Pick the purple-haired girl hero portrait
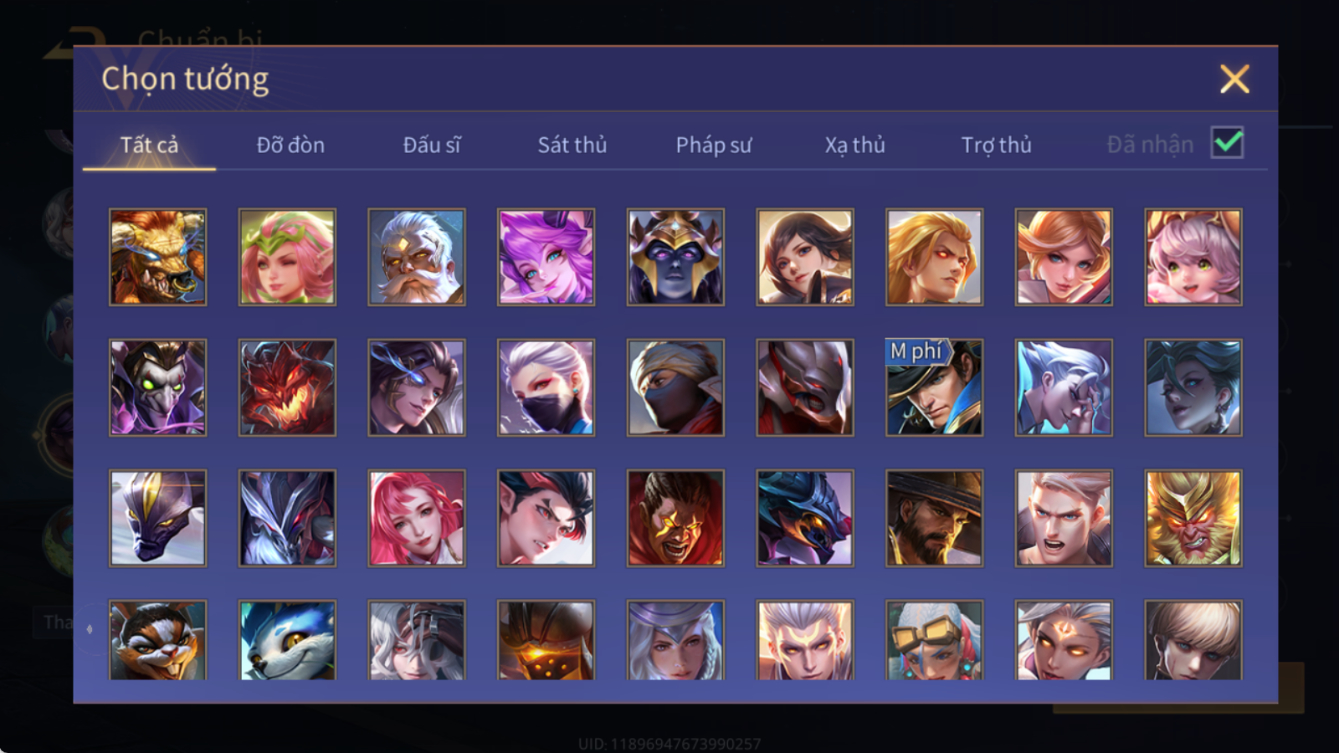The width and height of the screenshot is (1339, 753). point(546,257)
